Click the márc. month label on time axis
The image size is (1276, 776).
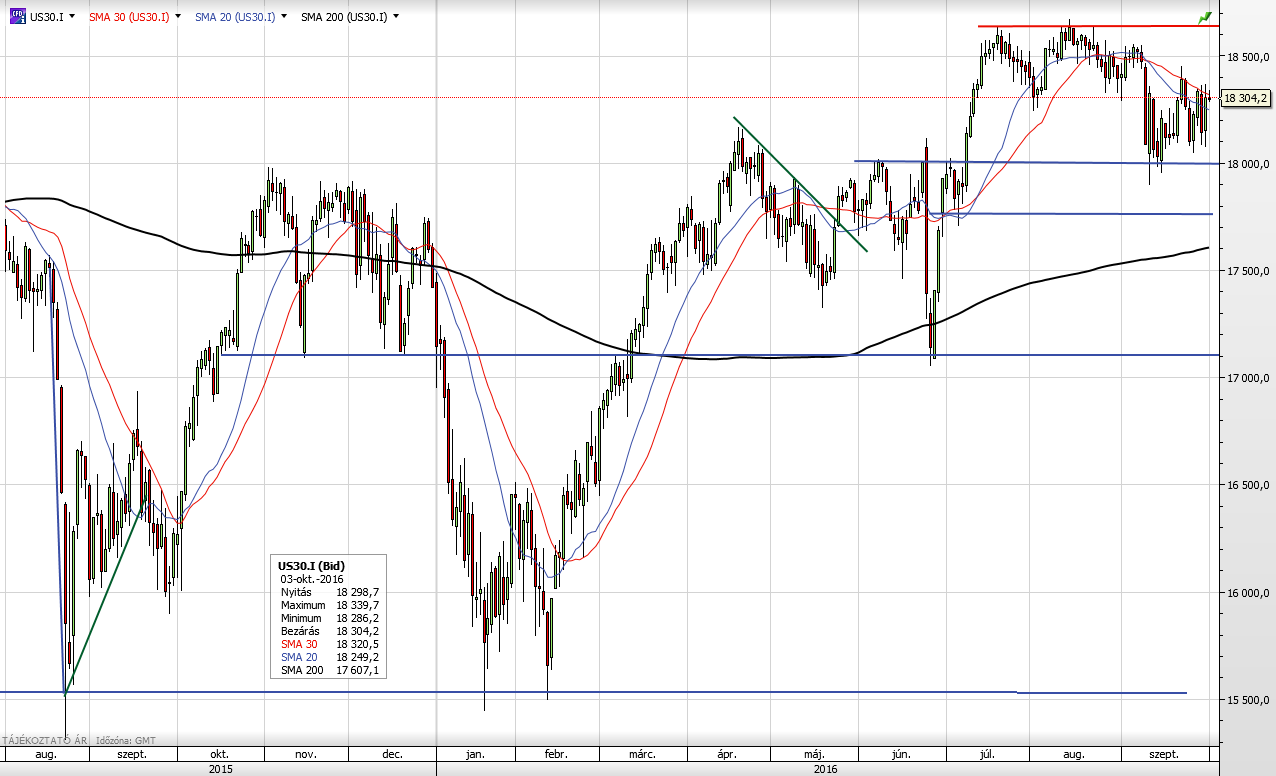pyautogui.click(x=640, y=753)
